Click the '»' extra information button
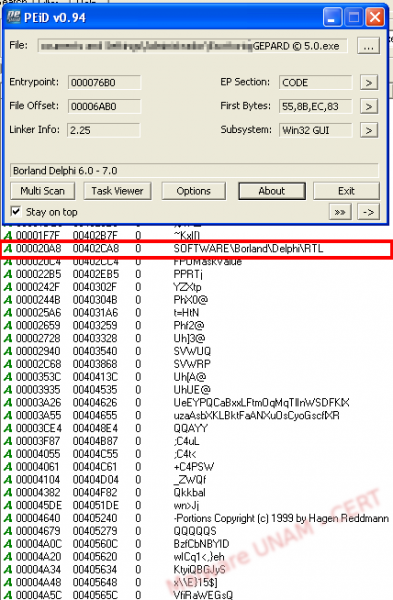The image size is (393, 600). pyautogui.click(x=340, y=212)
